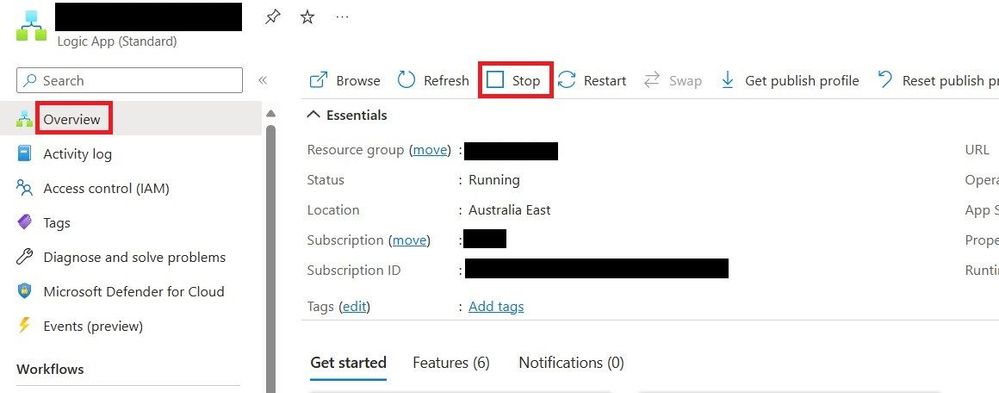
Task: Click the Workflows section heading
Action: (50, 369)
